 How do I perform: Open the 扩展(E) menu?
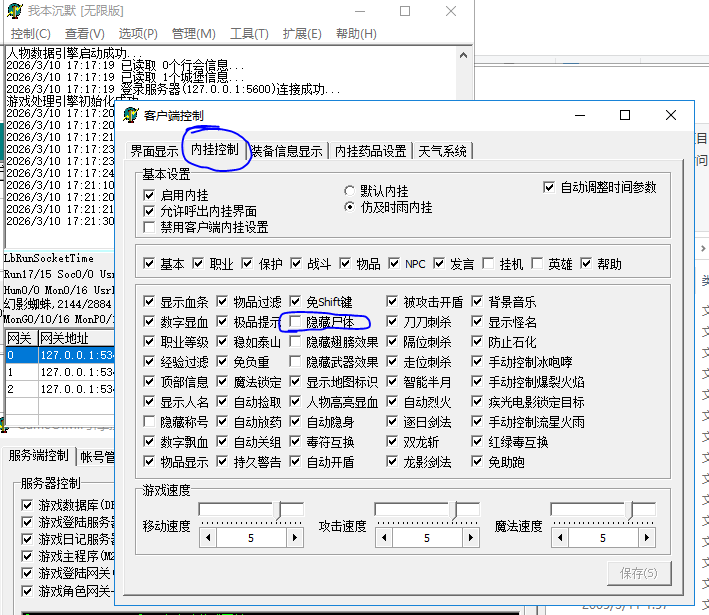(x=301, y=34)
